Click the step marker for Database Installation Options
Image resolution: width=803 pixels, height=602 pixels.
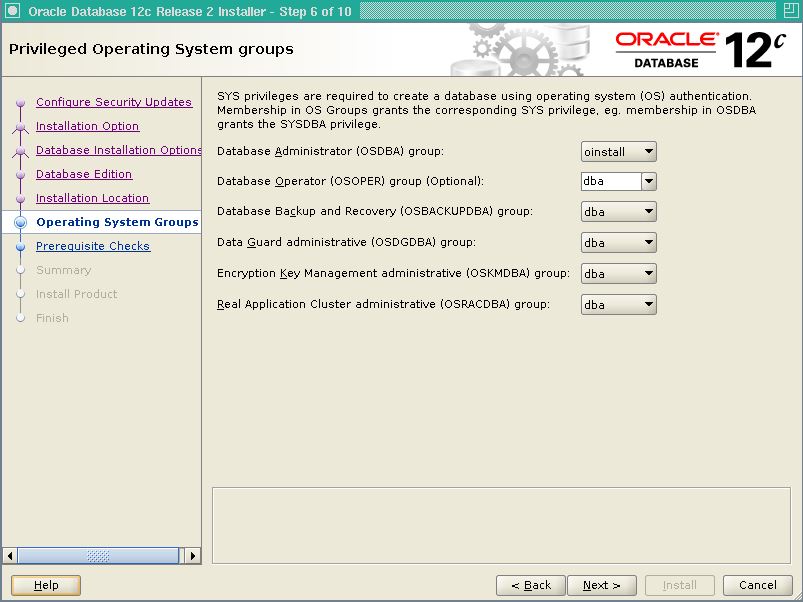20,150
